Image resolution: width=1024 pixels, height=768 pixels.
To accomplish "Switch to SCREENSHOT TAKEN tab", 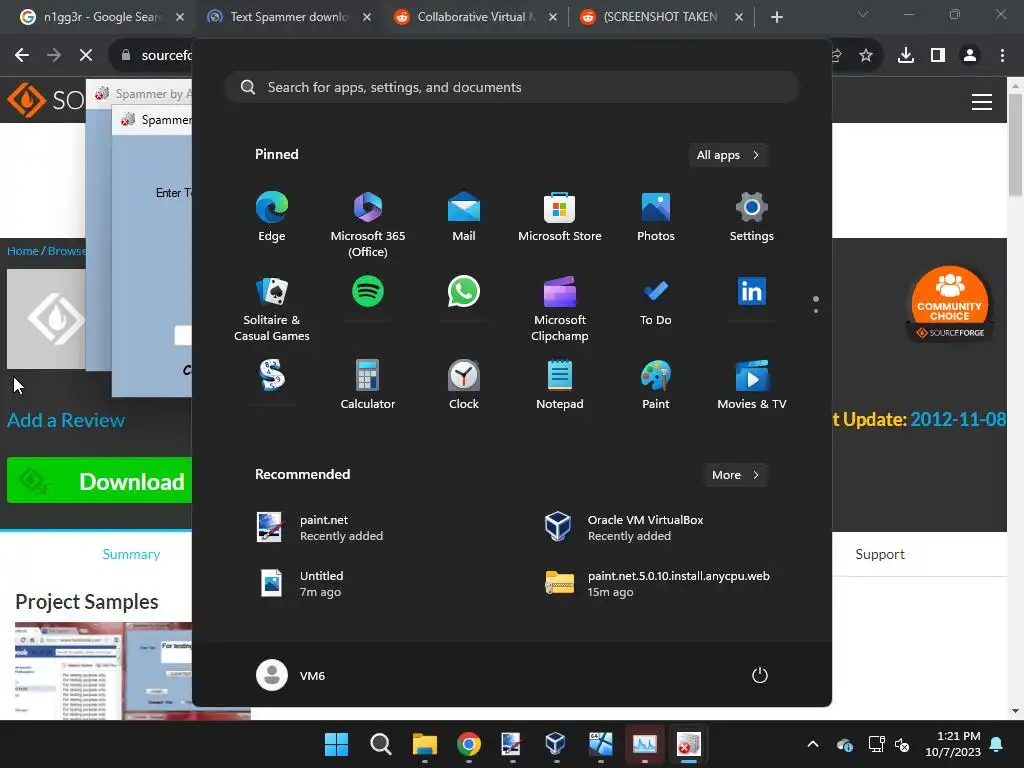I will pos(661,17).
